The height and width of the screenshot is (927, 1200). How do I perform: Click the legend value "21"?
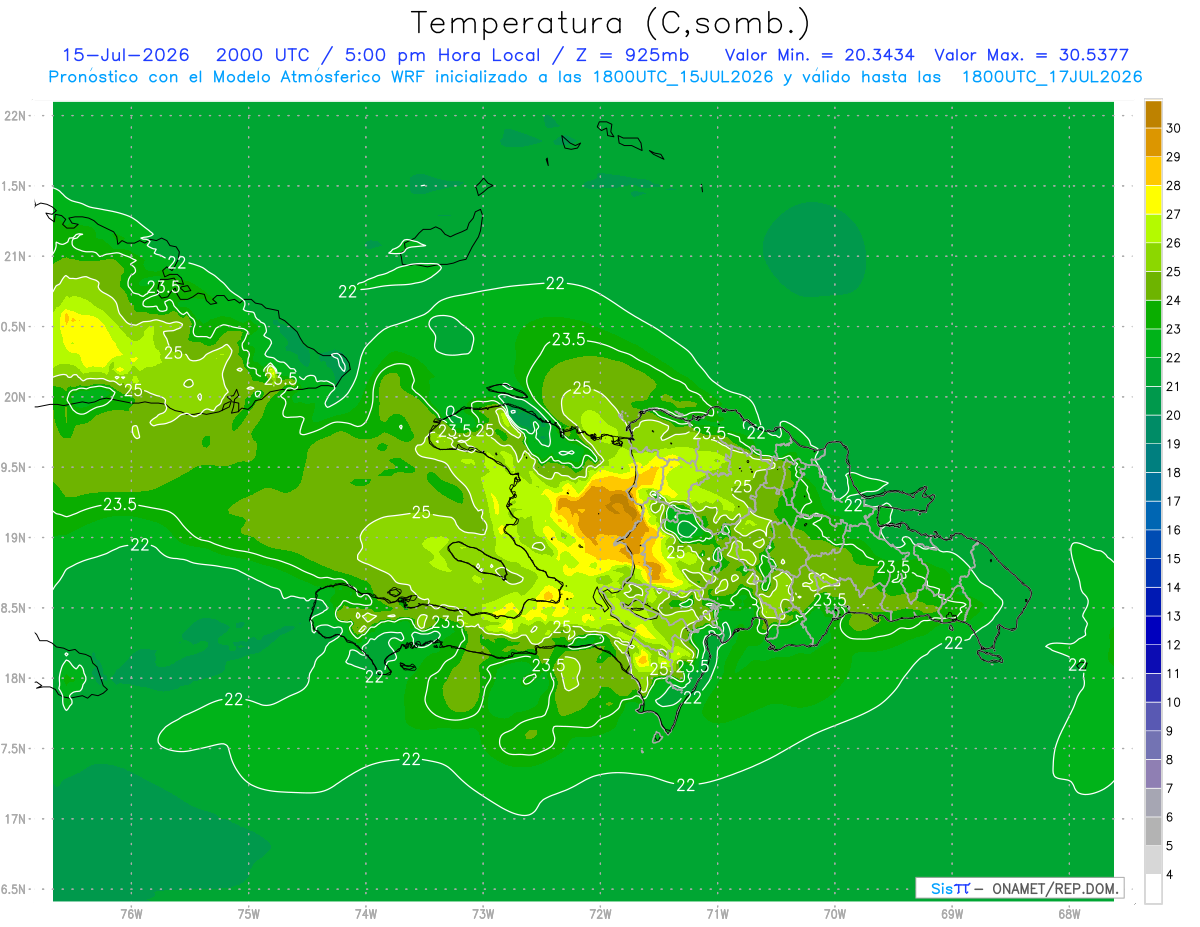pos(1174,387)
